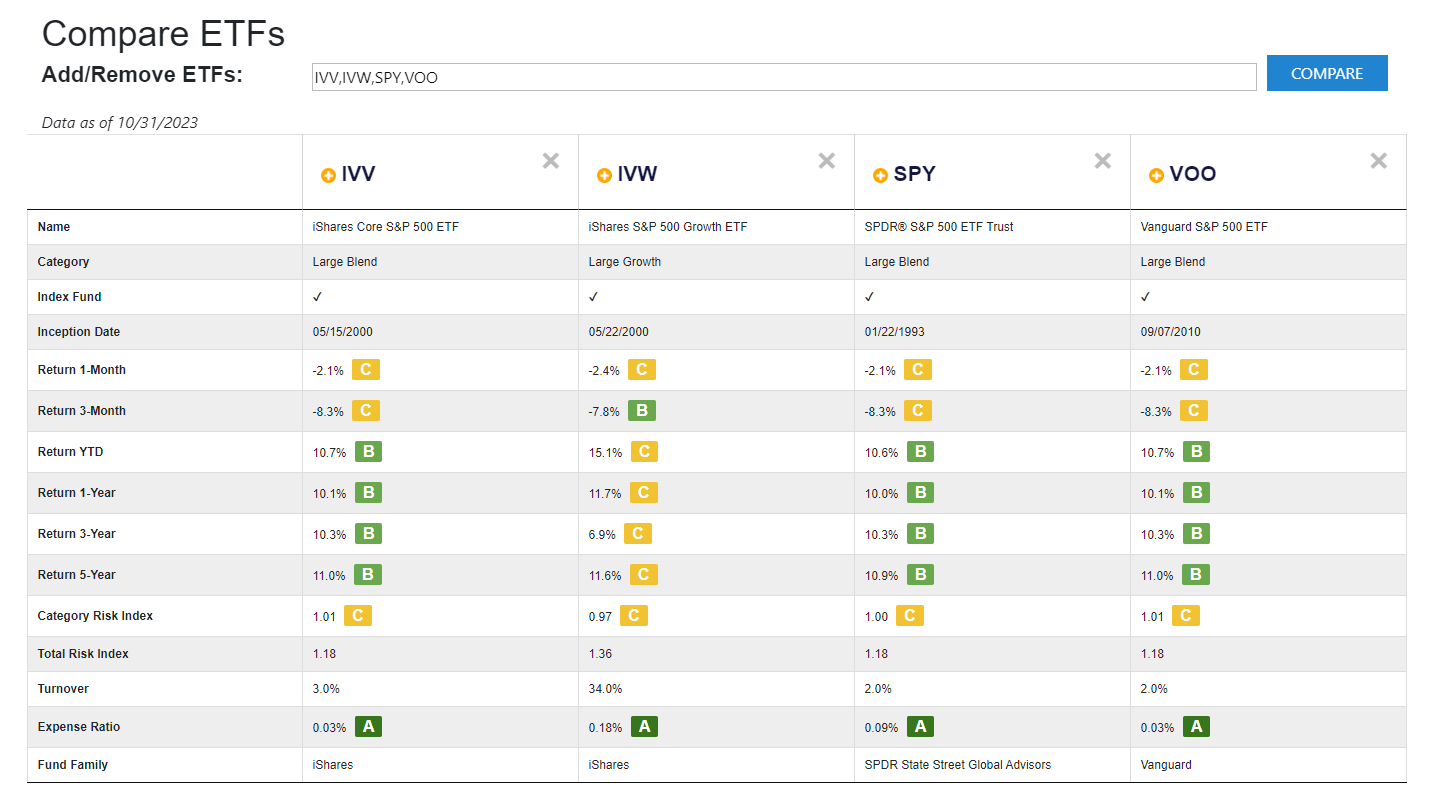Click IVV Return YTD grade B badge
This screenshot has width=1431, height=805.
point(368,452)
